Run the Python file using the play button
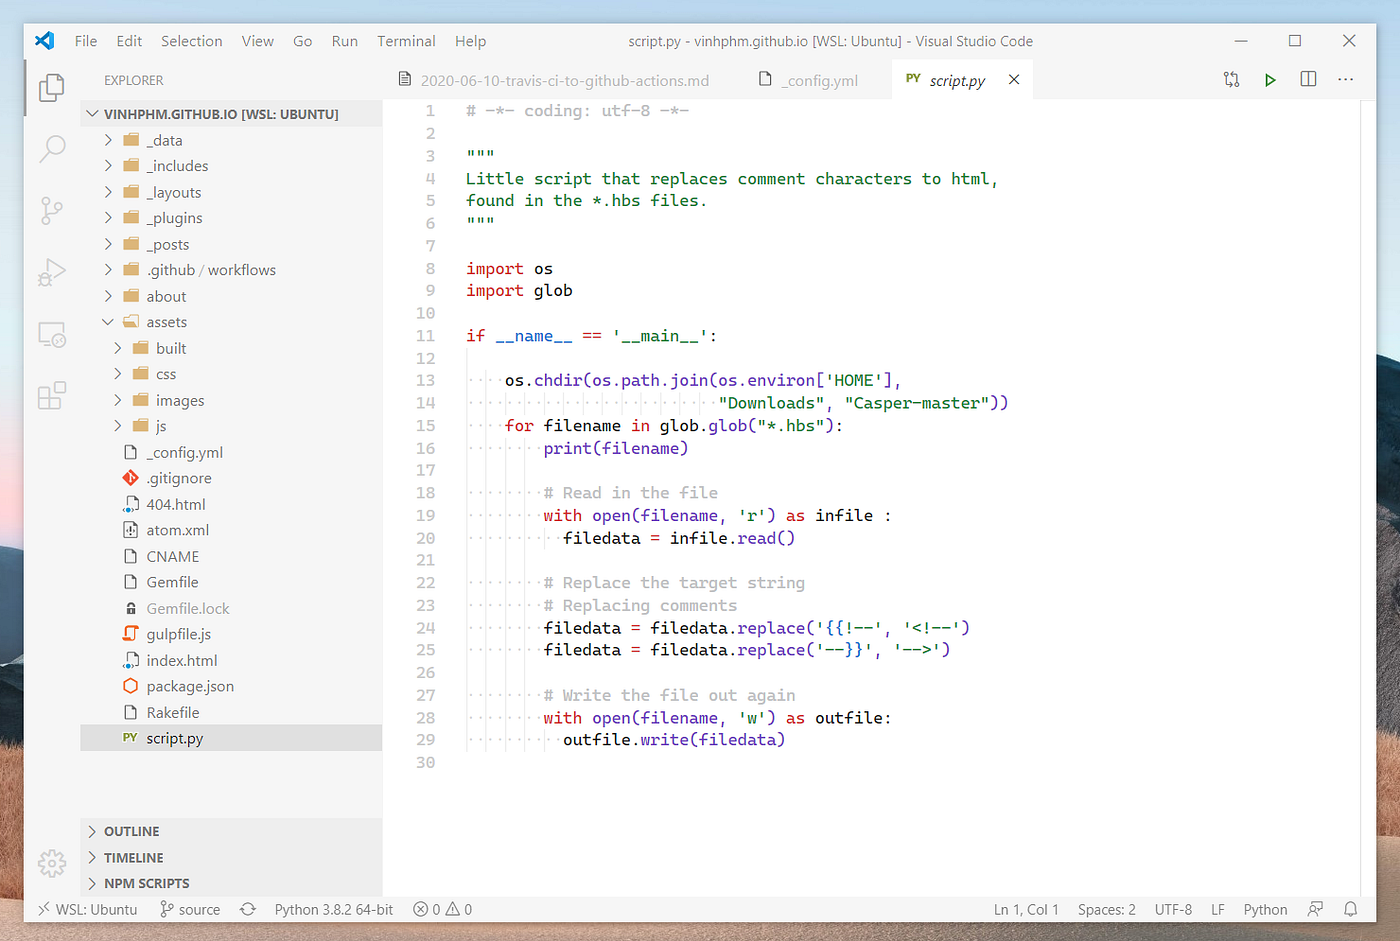Viewport: 1400px width, 941px height. (1270, 79)
